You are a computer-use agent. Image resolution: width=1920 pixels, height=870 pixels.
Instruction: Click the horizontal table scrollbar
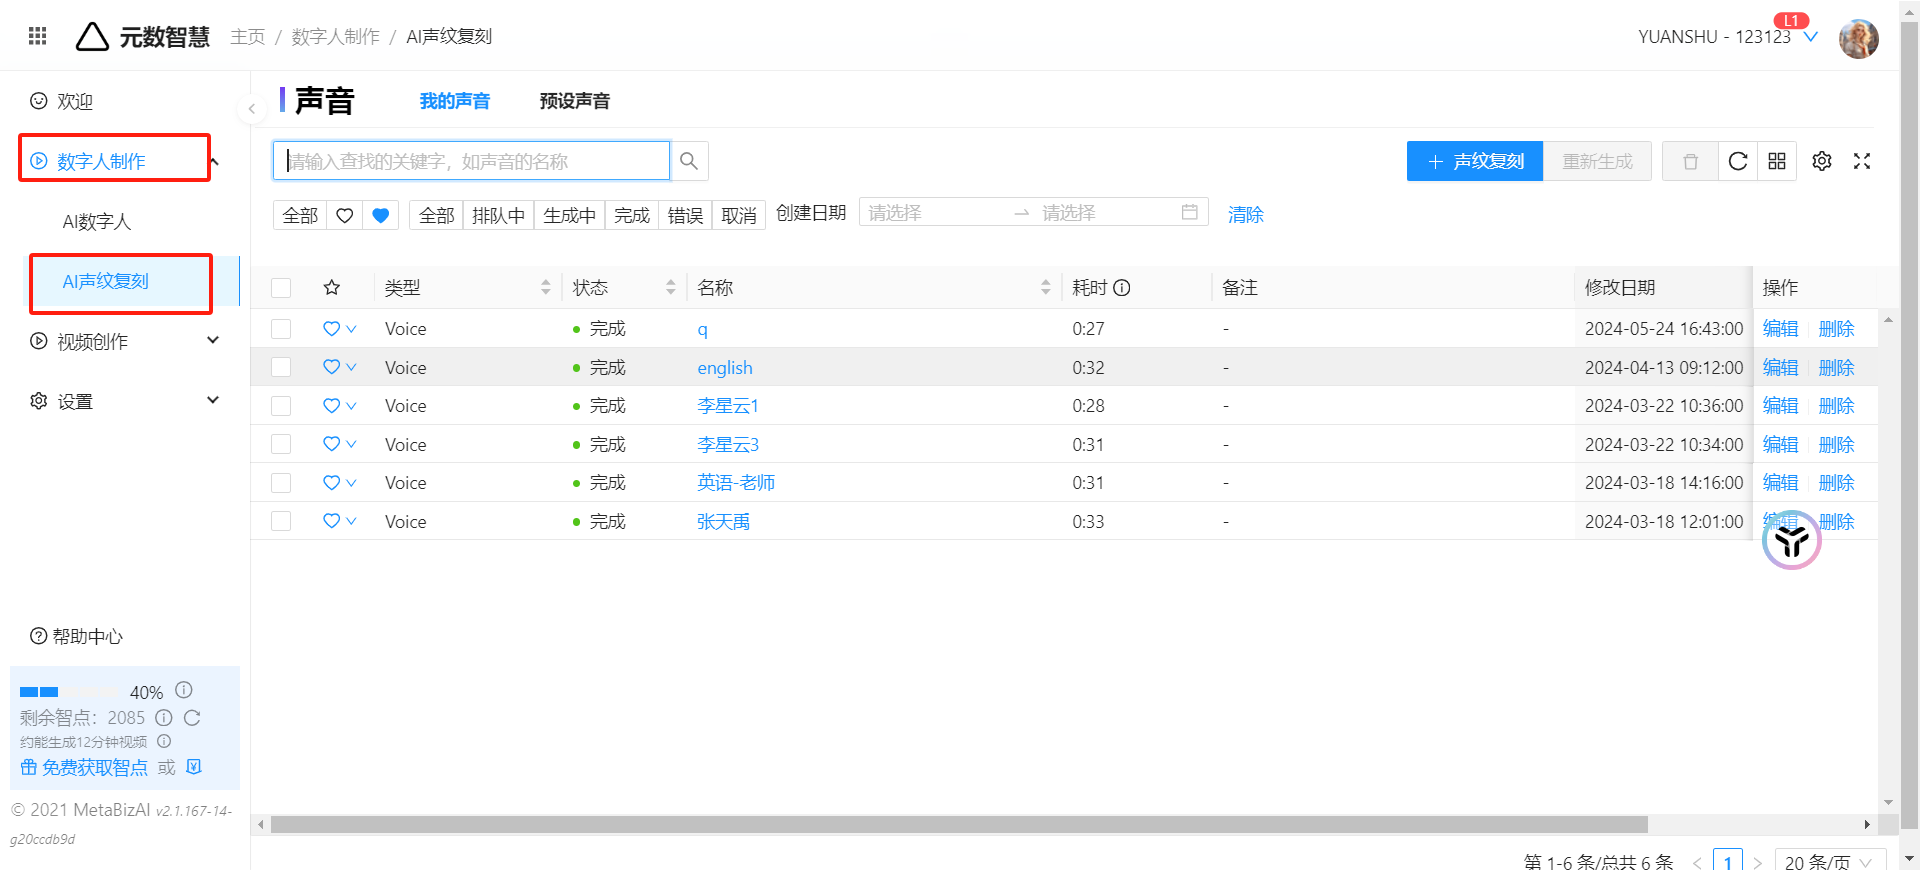pos(959,825)
